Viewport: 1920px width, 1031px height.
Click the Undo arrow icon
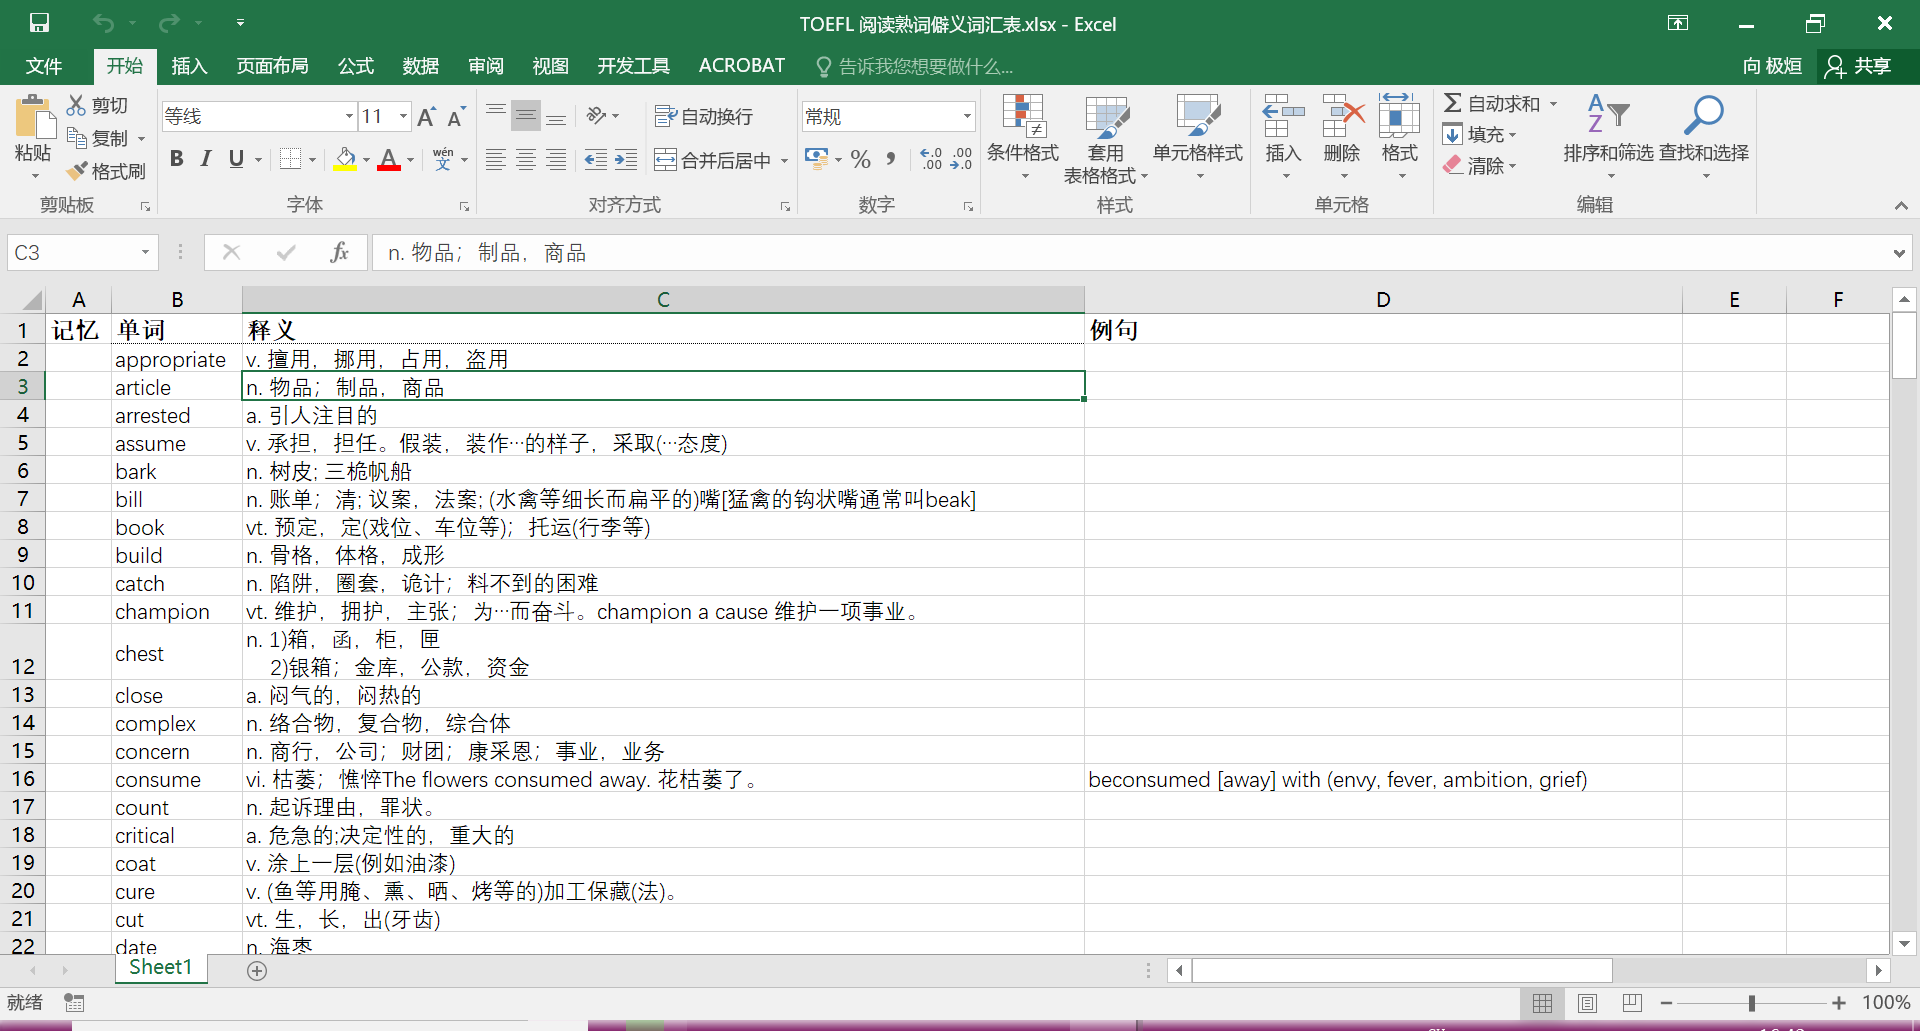pos(103,22)
